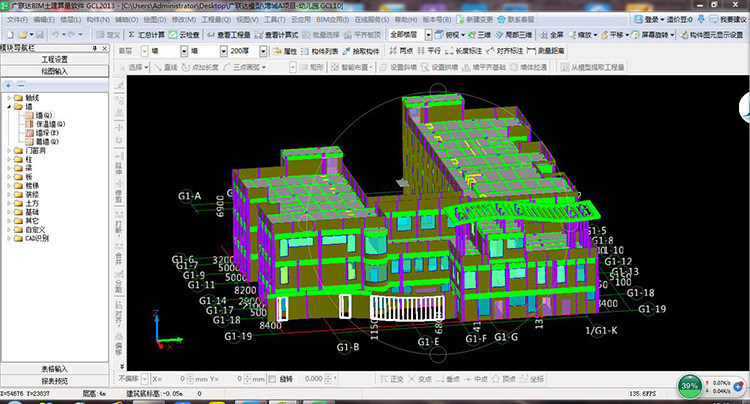
Task: Open the BIM应用(I) menu
Action: [333, 20]
